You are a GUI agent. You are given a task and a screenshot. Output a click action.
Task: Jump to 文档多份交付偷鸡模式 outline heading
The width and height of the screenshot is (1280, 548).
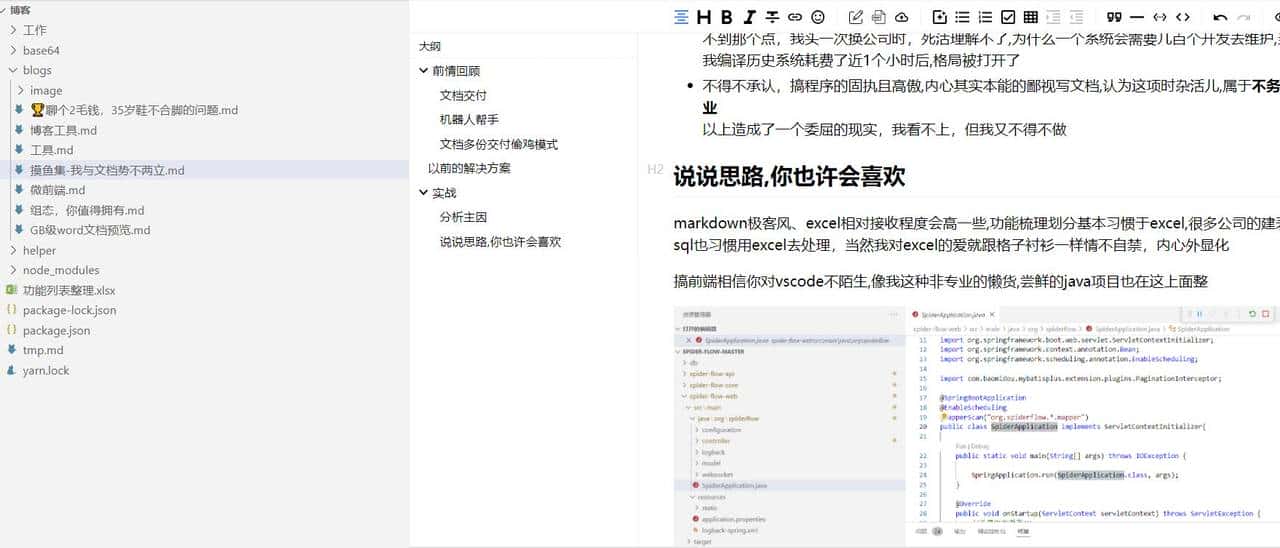pos(498,144)
